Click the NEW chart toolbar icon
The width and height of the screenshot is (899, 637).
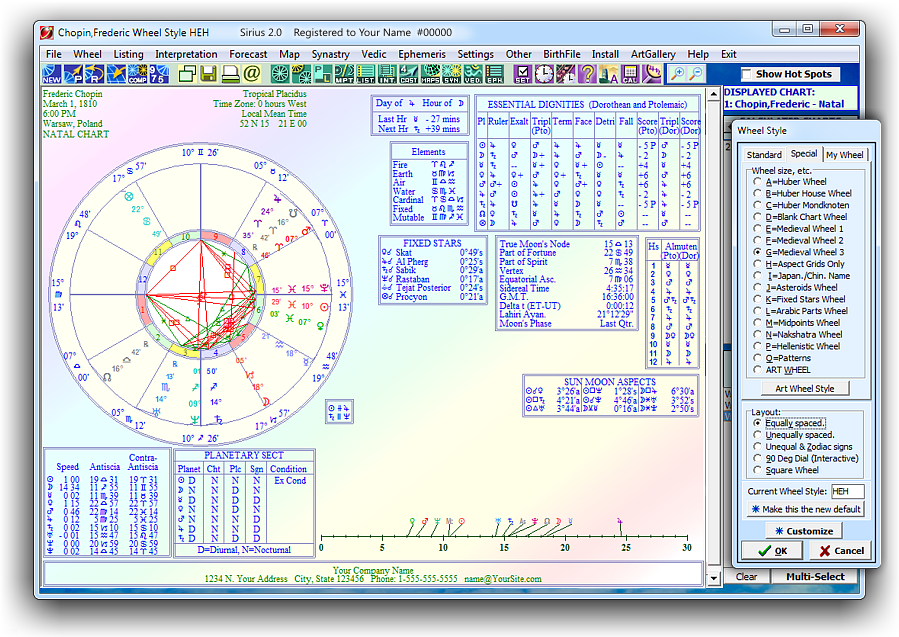click(52, 74)
